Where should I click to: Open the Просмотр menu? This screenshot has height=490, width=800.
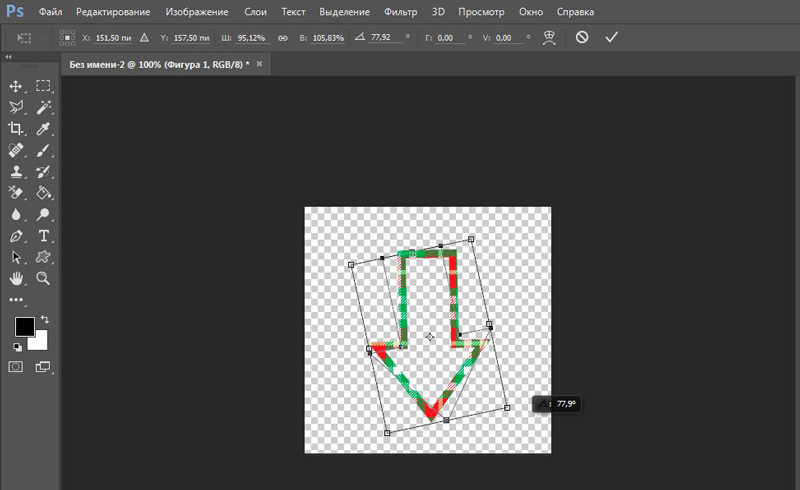481,12
